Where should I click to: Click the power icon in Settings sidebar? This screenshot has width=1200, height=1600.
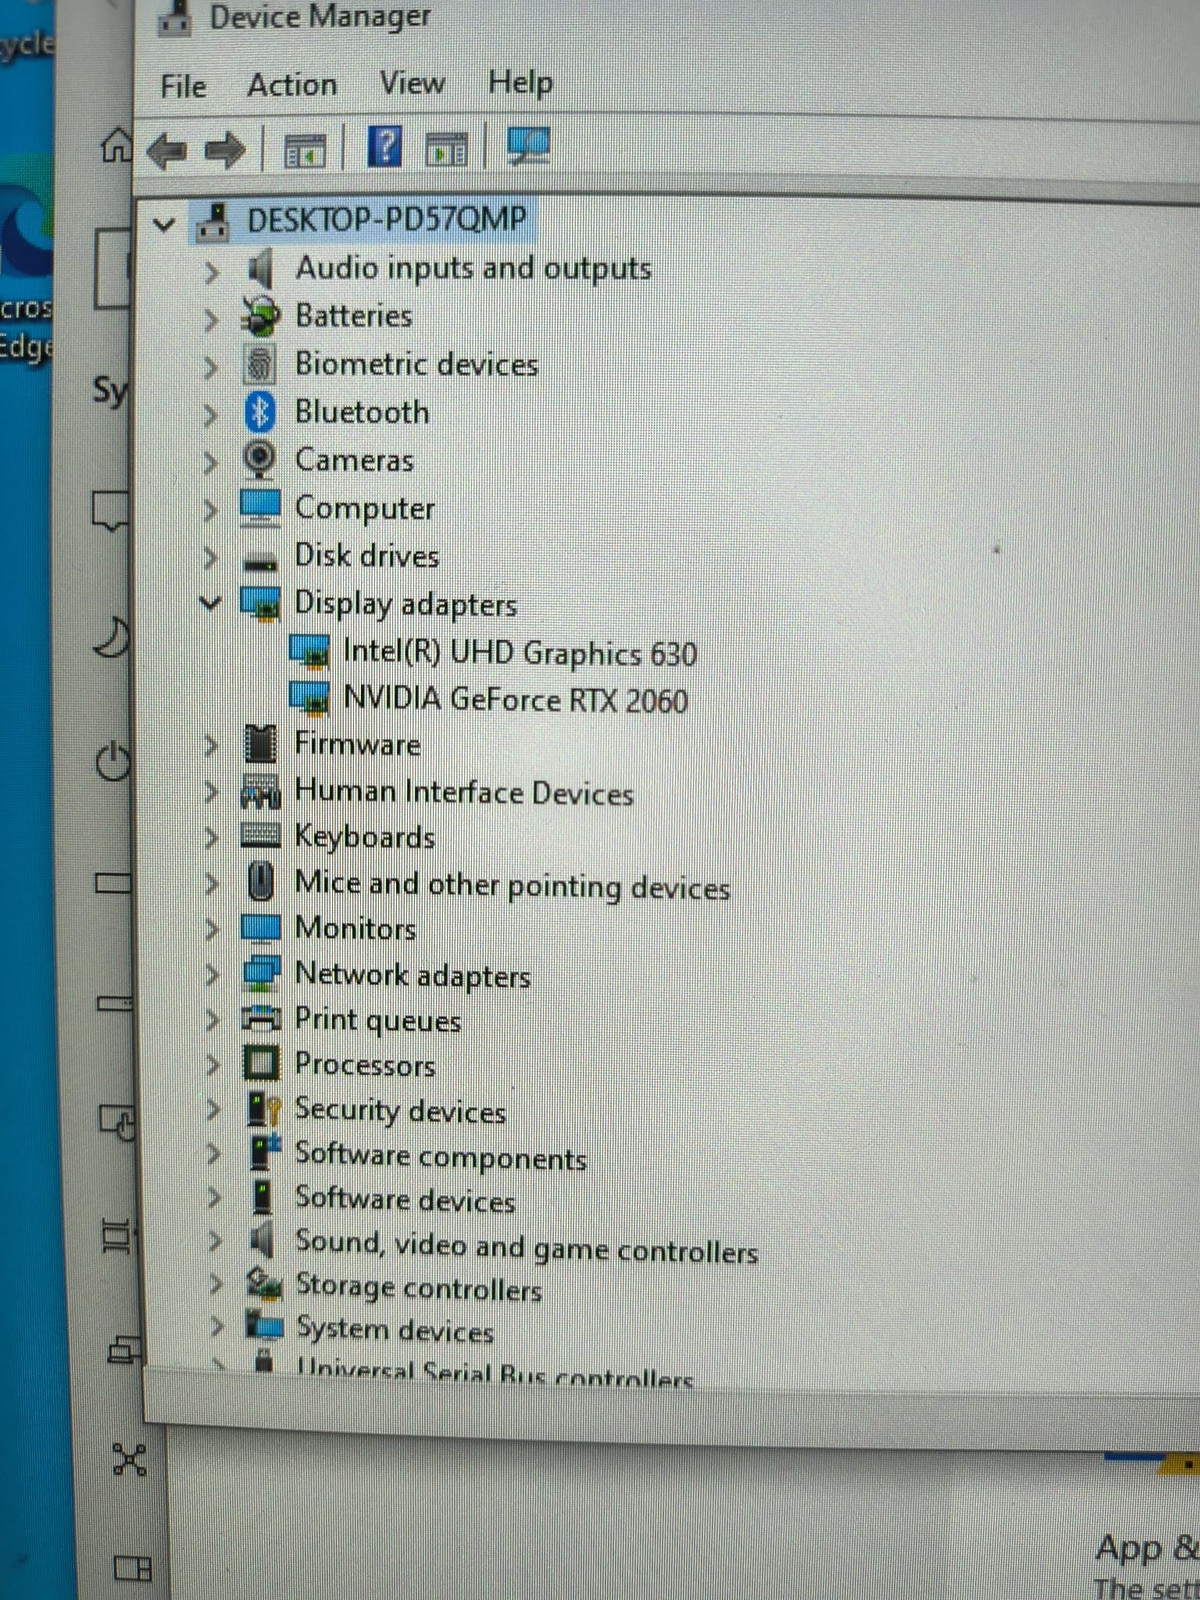[x=112, y=762]
